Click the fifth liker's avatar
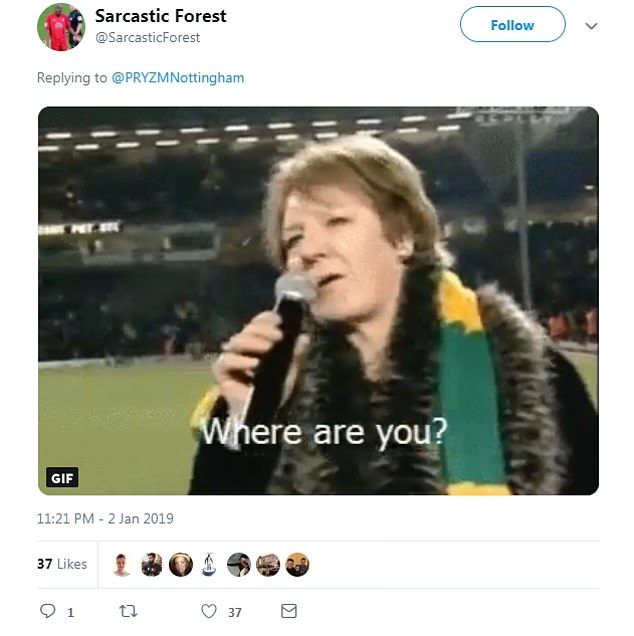Image resolution: width=634 pixels, height=636 pixels. [x=239, y=565]
